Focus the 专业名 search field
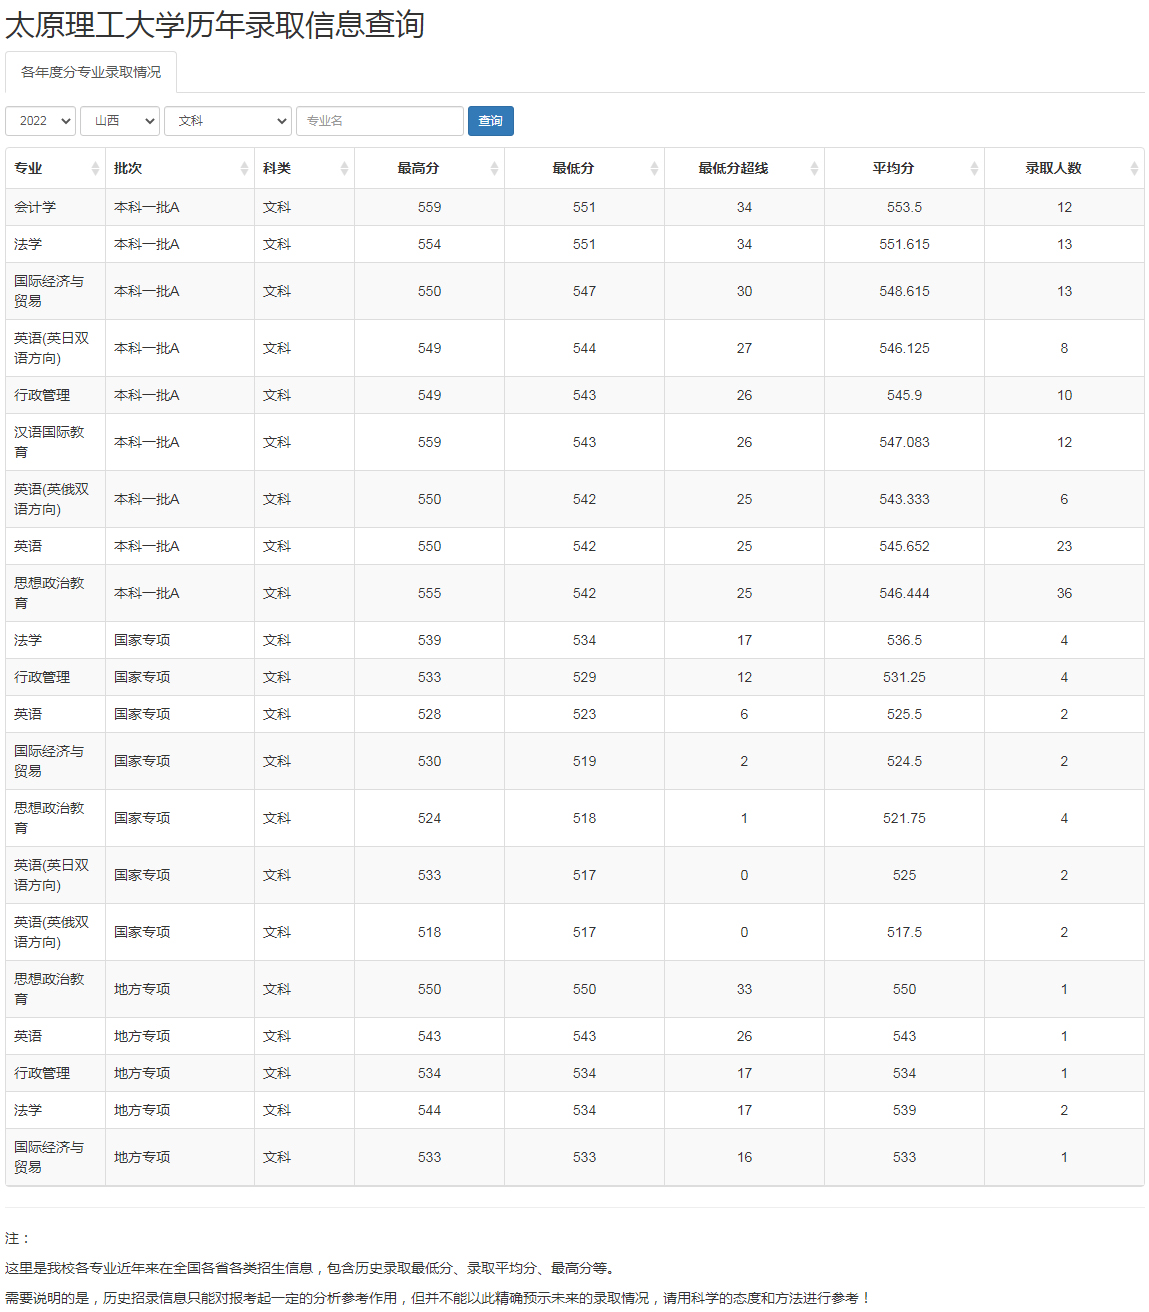The width and height of the screenshot is (1149, 1312). coord(380,121)
